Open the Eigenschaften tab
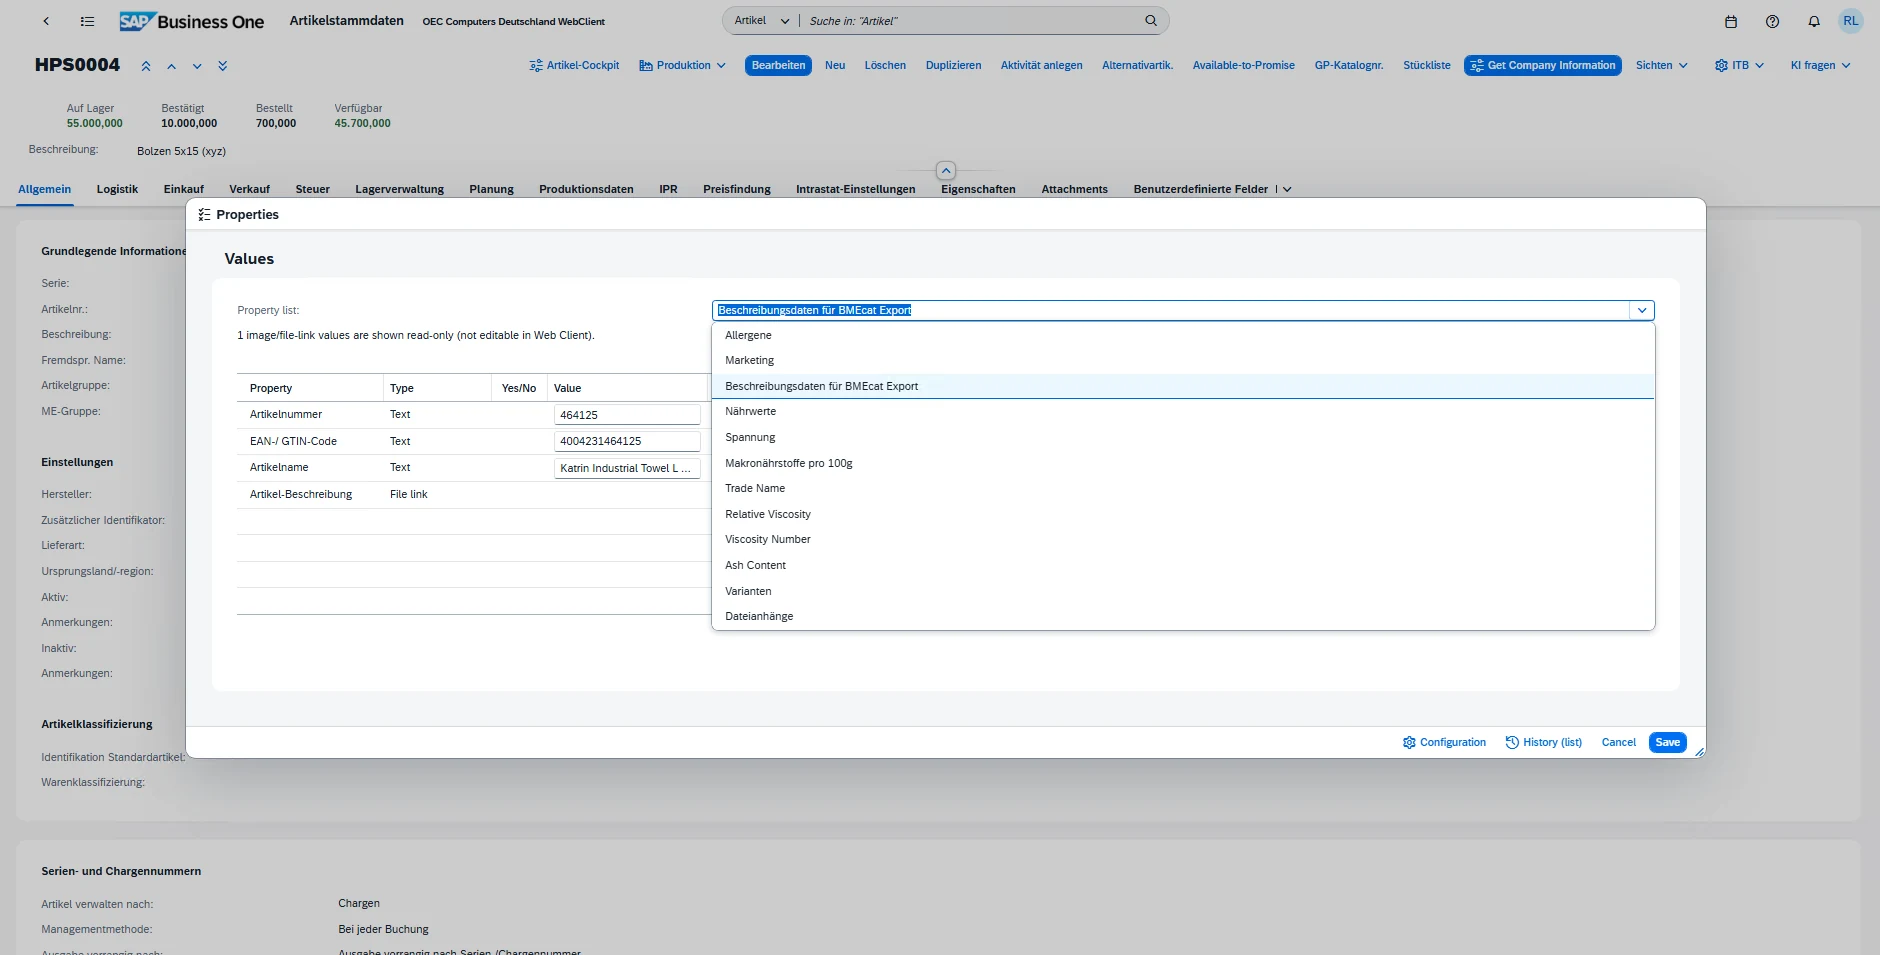Viewport: 1880px width, 955px height. tap(978, 189)
